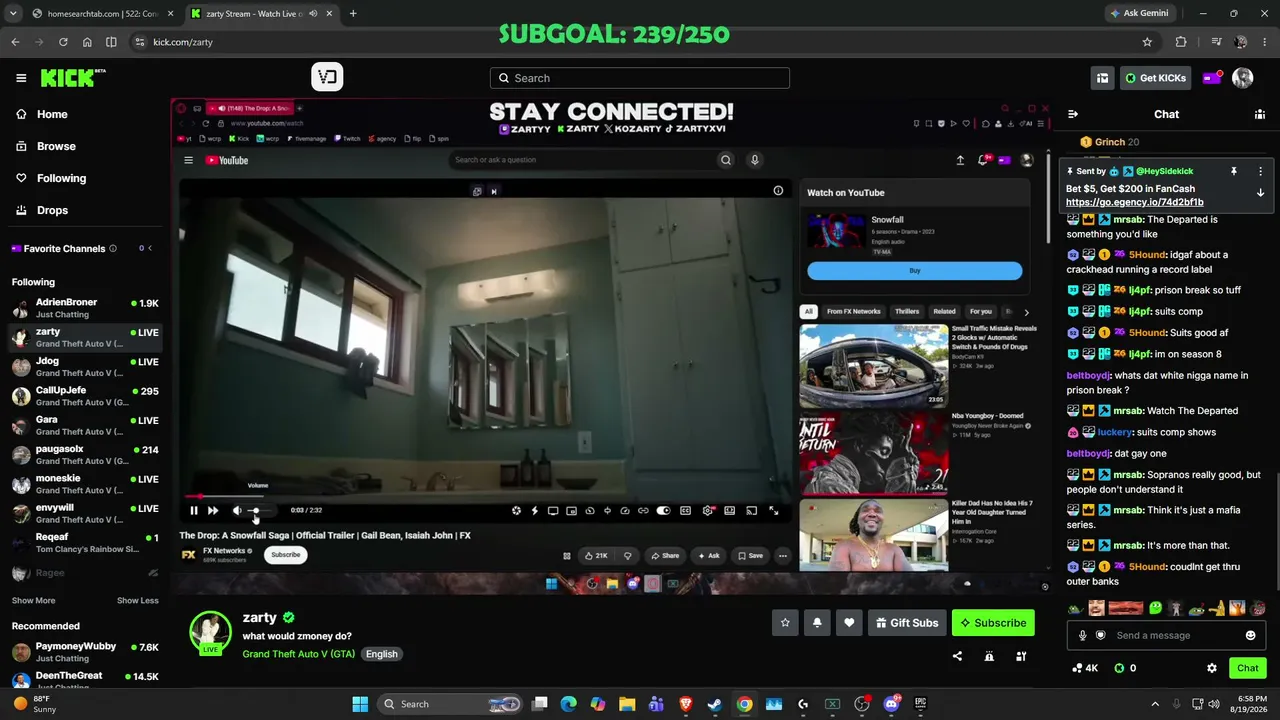Viewport: 1280px width, 720px height.
Task: Open the chat emoji picker
Action: click(x=1250, y=635)
